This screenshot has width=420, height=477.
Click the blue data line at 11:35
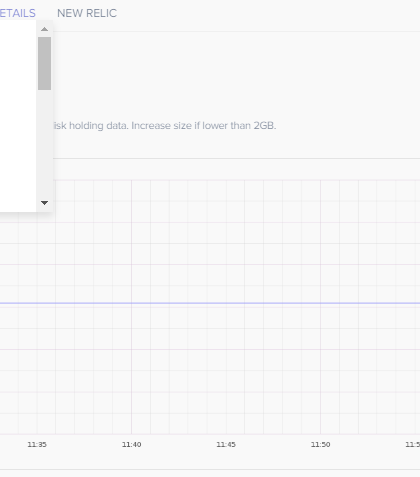(37, 303)
